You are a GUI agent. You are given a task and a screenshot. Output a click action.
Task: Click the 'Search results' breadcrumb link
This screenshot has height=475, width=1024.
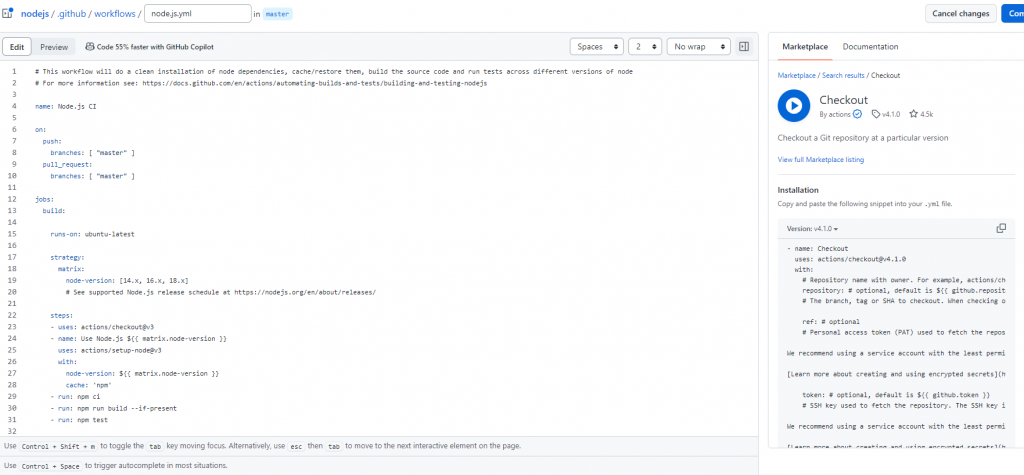click(x=843, y=76)
